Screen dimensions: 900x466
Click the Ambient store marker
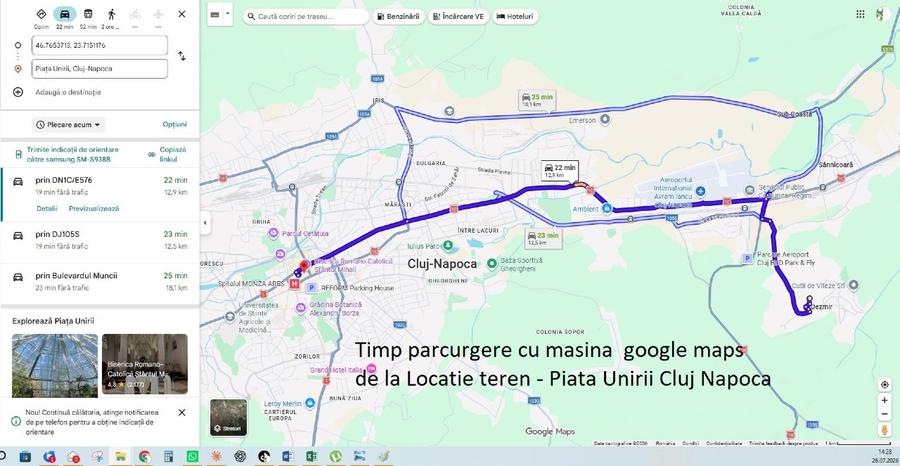(x=607, y=208)
